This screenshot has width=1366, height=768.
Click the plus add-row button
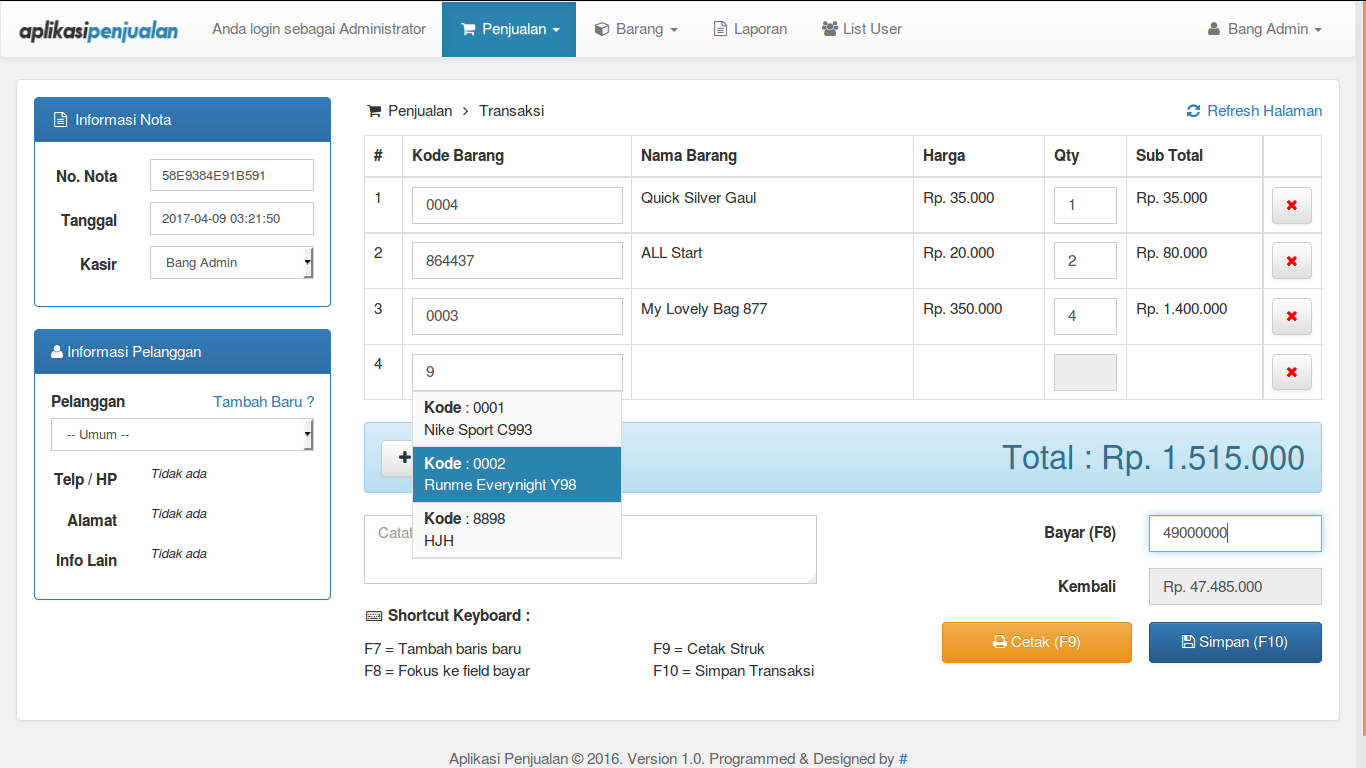[399, 458]
